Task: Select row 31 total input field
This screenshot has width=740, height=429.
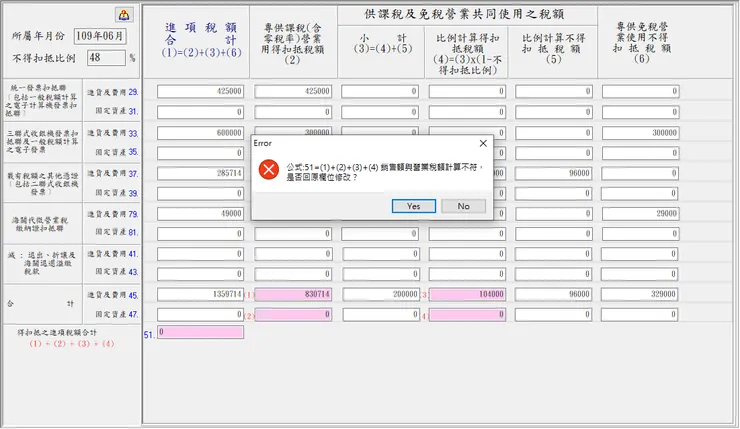Action: click(x=201, y=112)
